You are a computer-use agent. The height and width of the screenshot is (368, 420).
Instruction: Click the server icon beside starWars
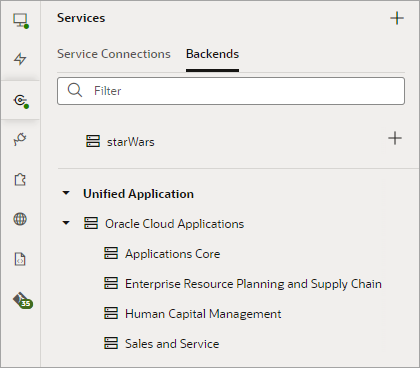coord(93,141)
